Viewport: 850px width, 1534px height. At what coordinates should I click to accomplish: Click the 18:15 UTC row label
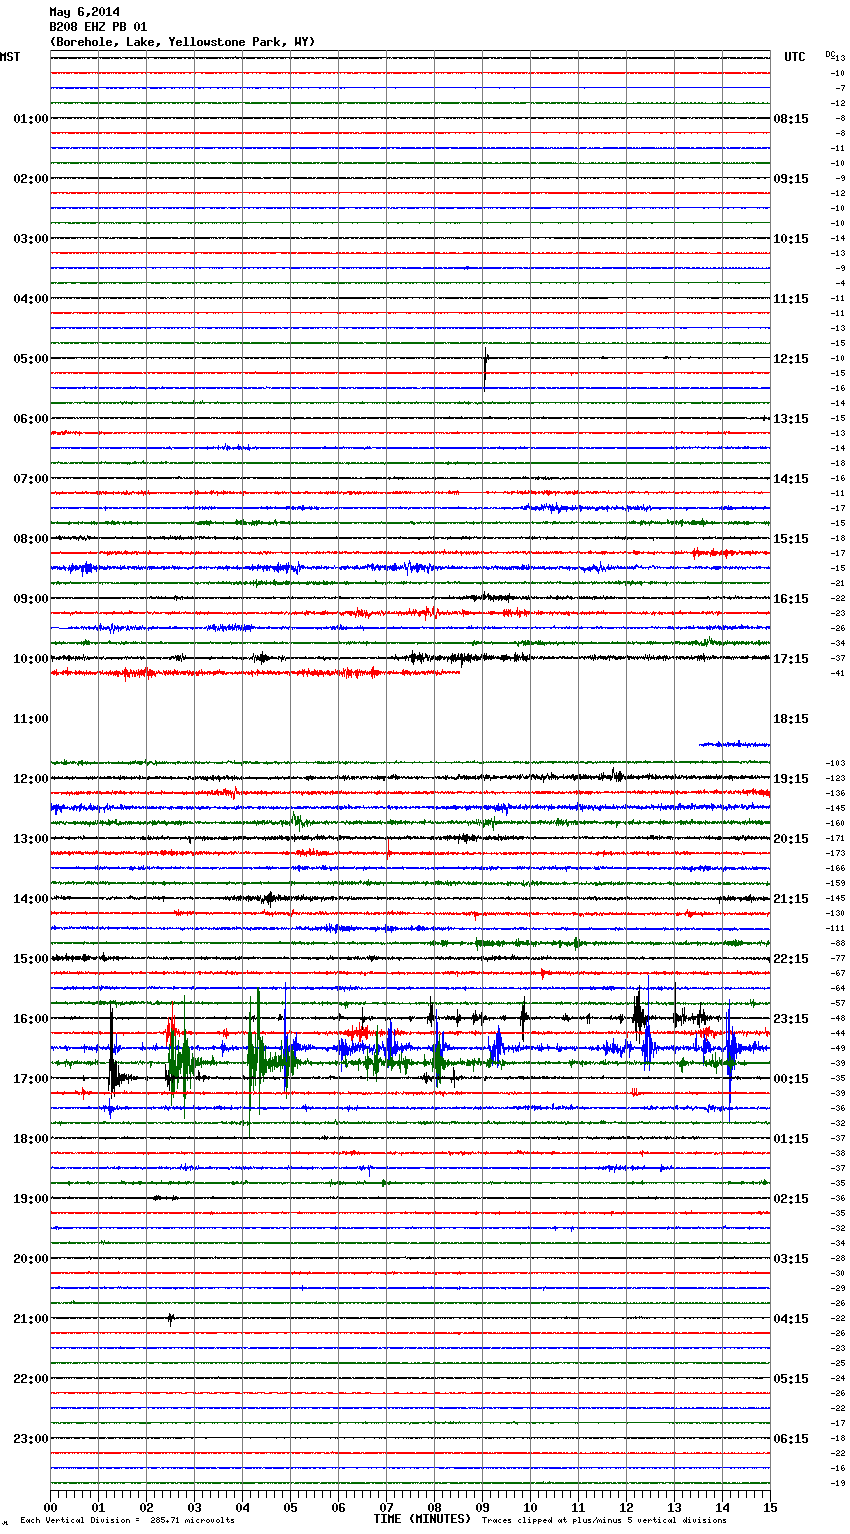791,719
